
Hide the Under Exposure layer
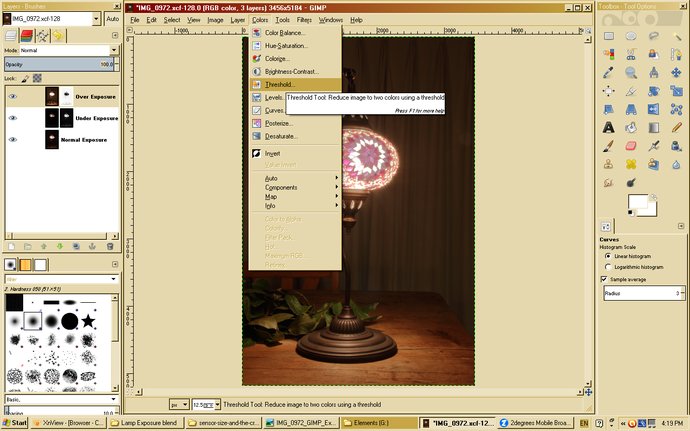coord(13,118)
